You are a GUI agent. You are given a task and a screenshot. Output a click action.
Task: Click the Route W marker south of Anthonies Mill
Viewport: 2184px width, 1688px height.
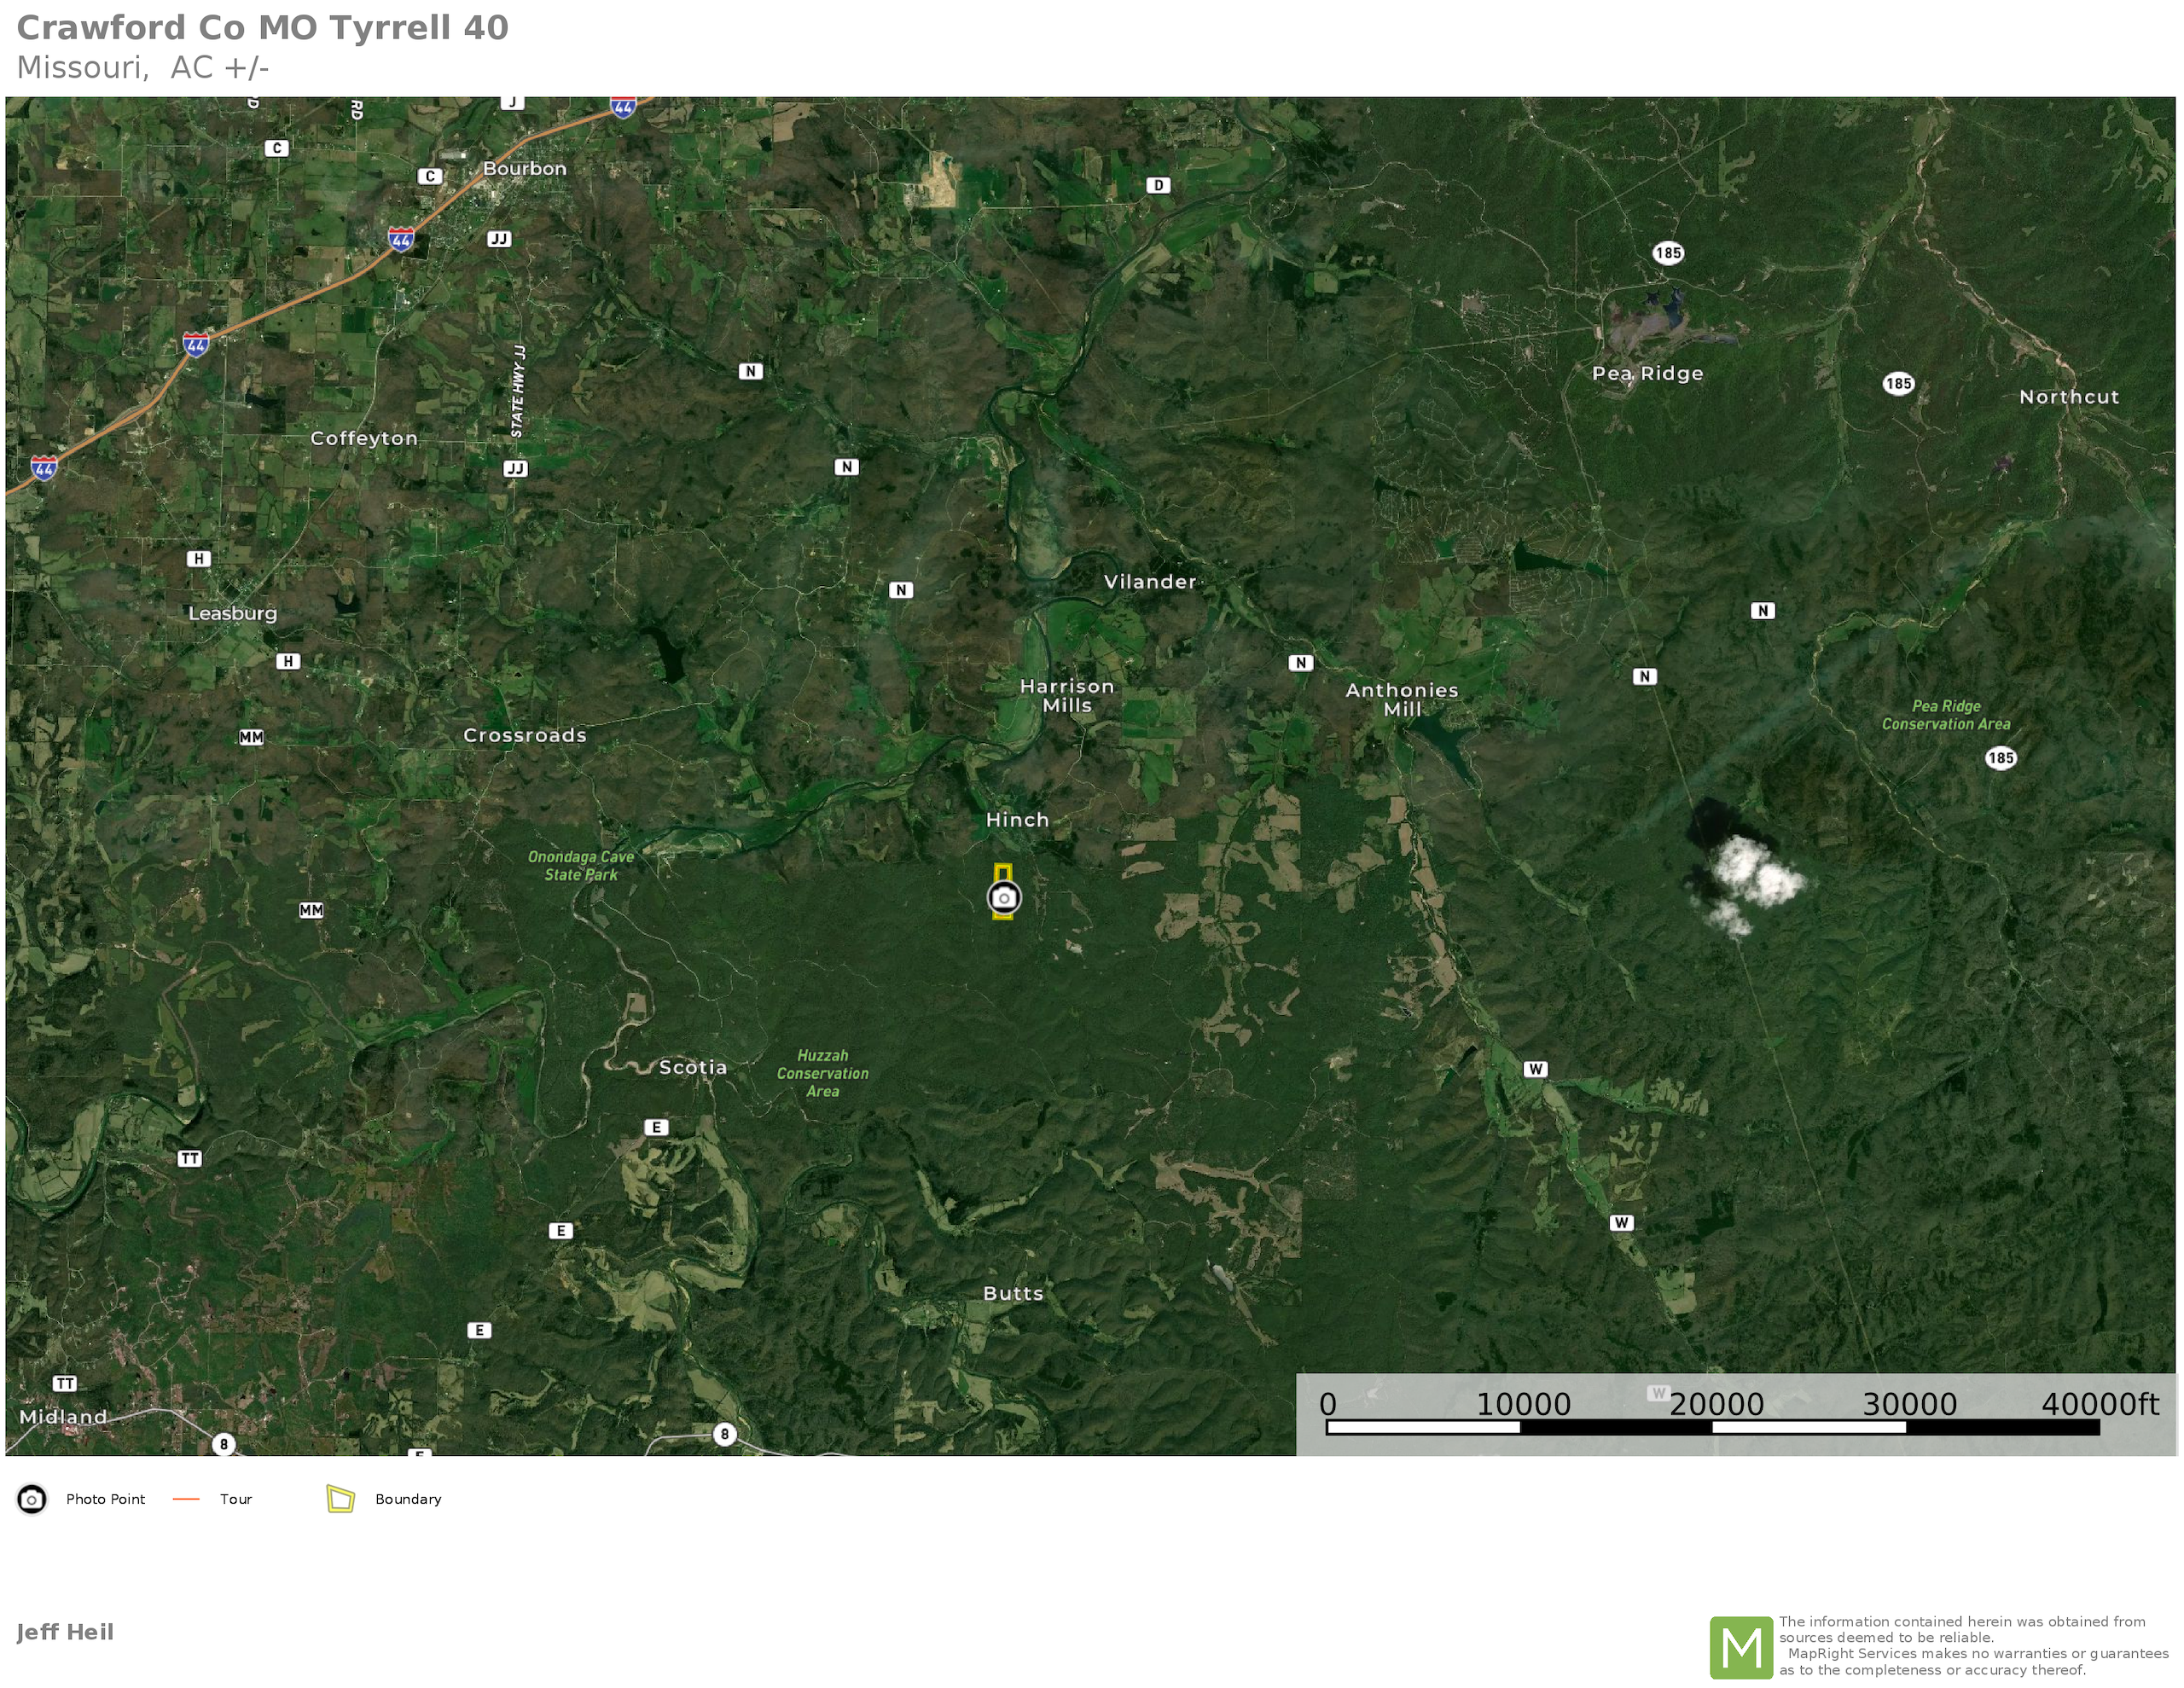tap(1536, 1069)
